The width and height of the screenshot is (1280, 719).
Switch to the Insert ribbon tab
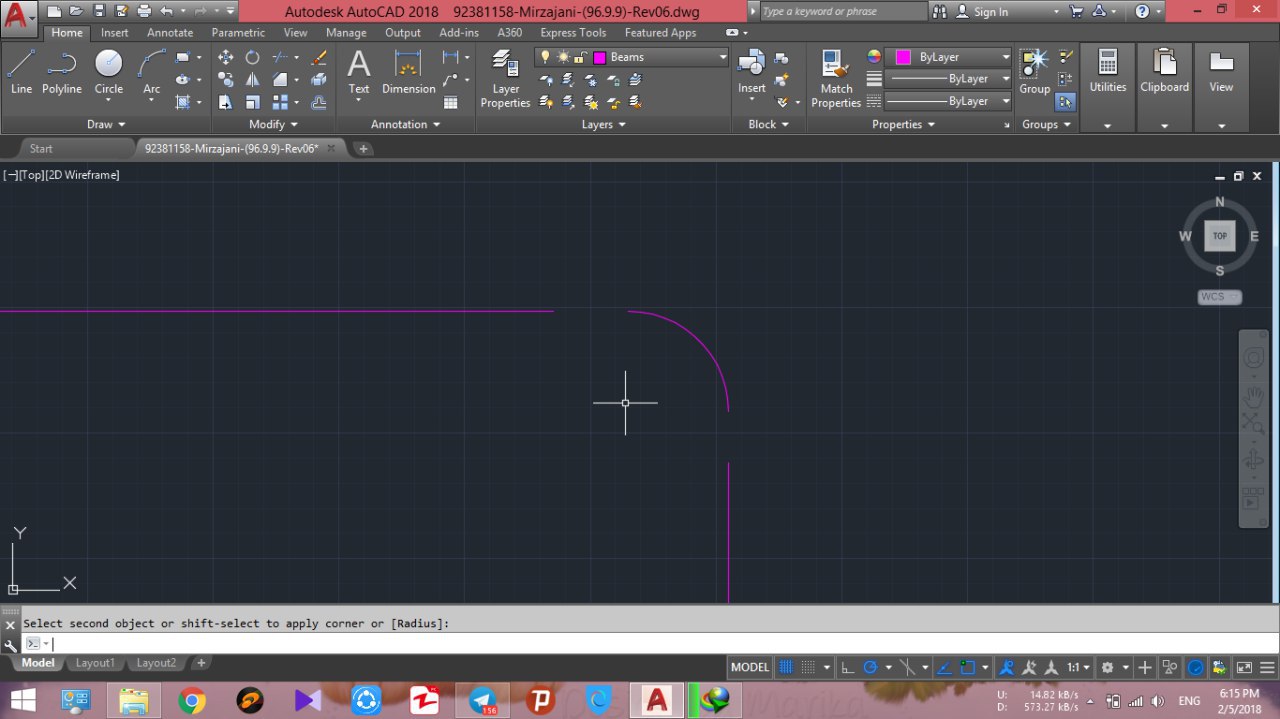pos(115,33)
